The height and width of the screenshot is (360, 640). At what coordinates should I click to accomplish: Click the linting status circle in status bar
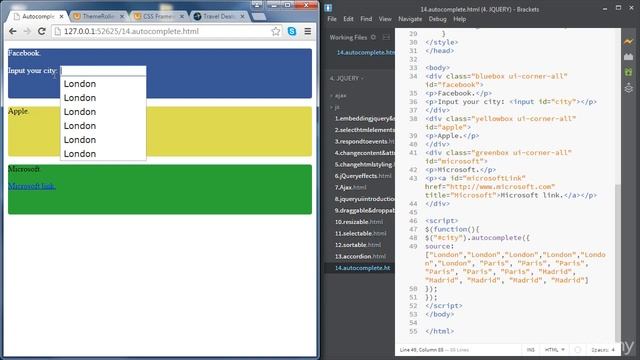point(578,350)
